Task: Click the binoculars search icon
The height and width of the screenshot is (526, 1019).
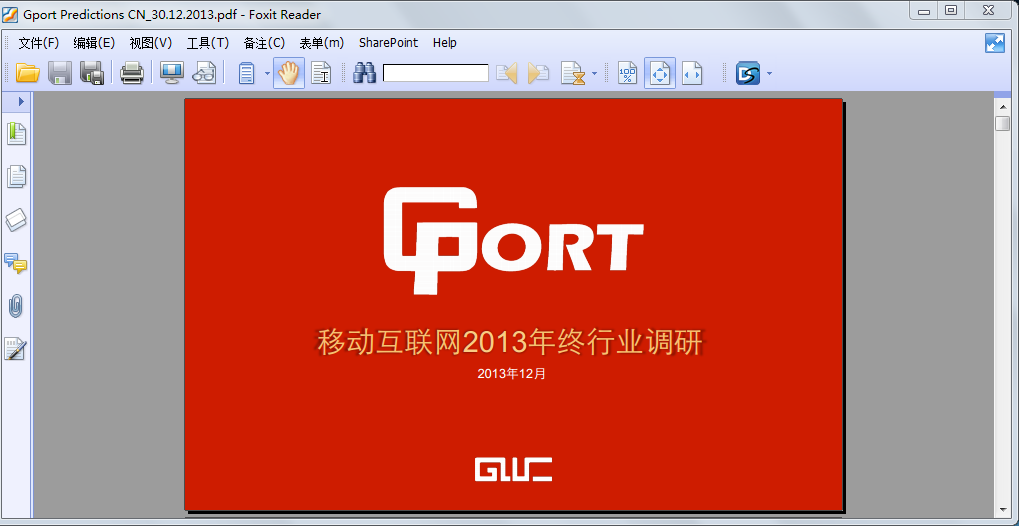Action: 365,73
